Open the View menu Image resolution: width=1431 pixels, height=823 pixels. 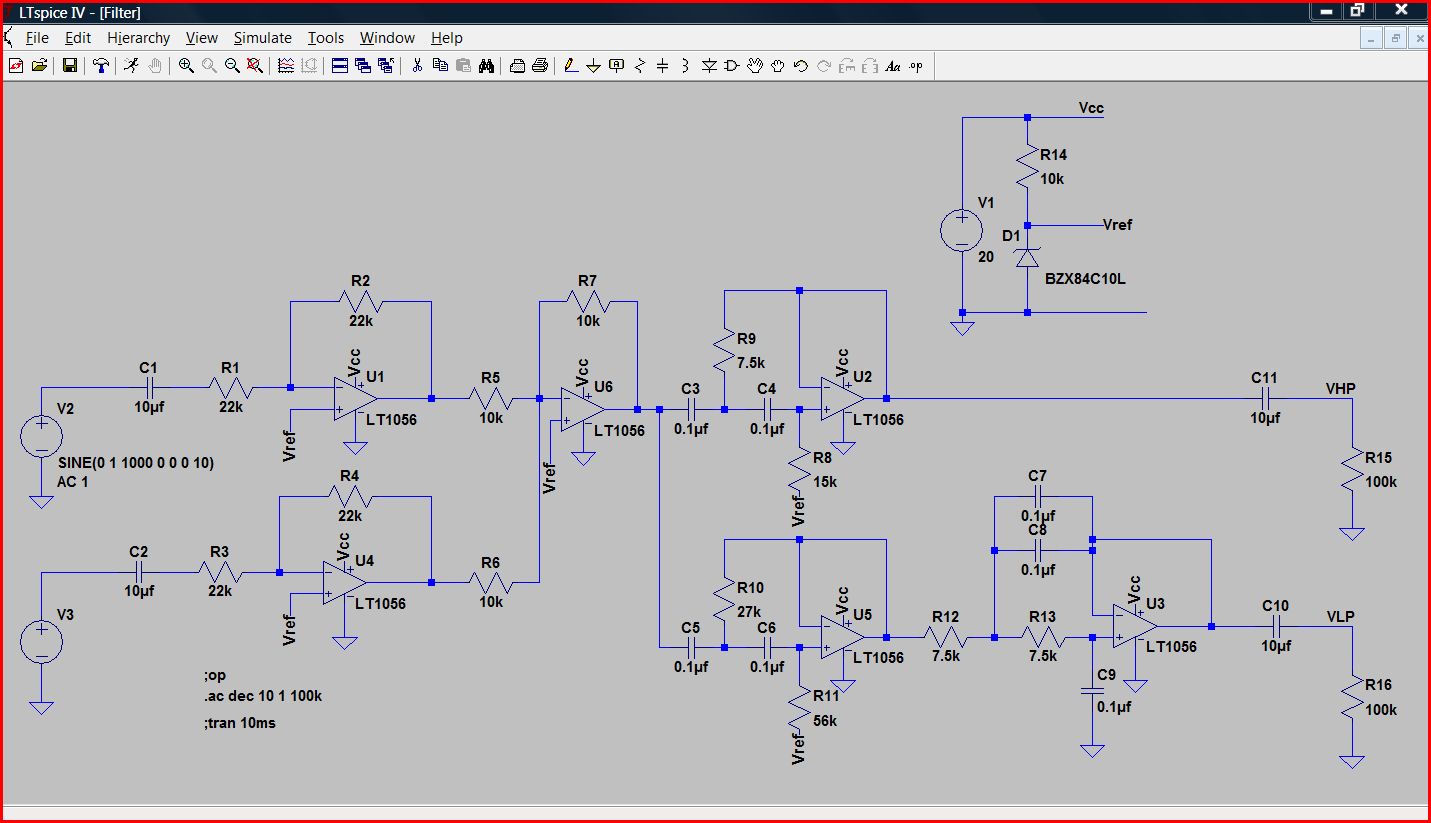[x=202, y=38]
